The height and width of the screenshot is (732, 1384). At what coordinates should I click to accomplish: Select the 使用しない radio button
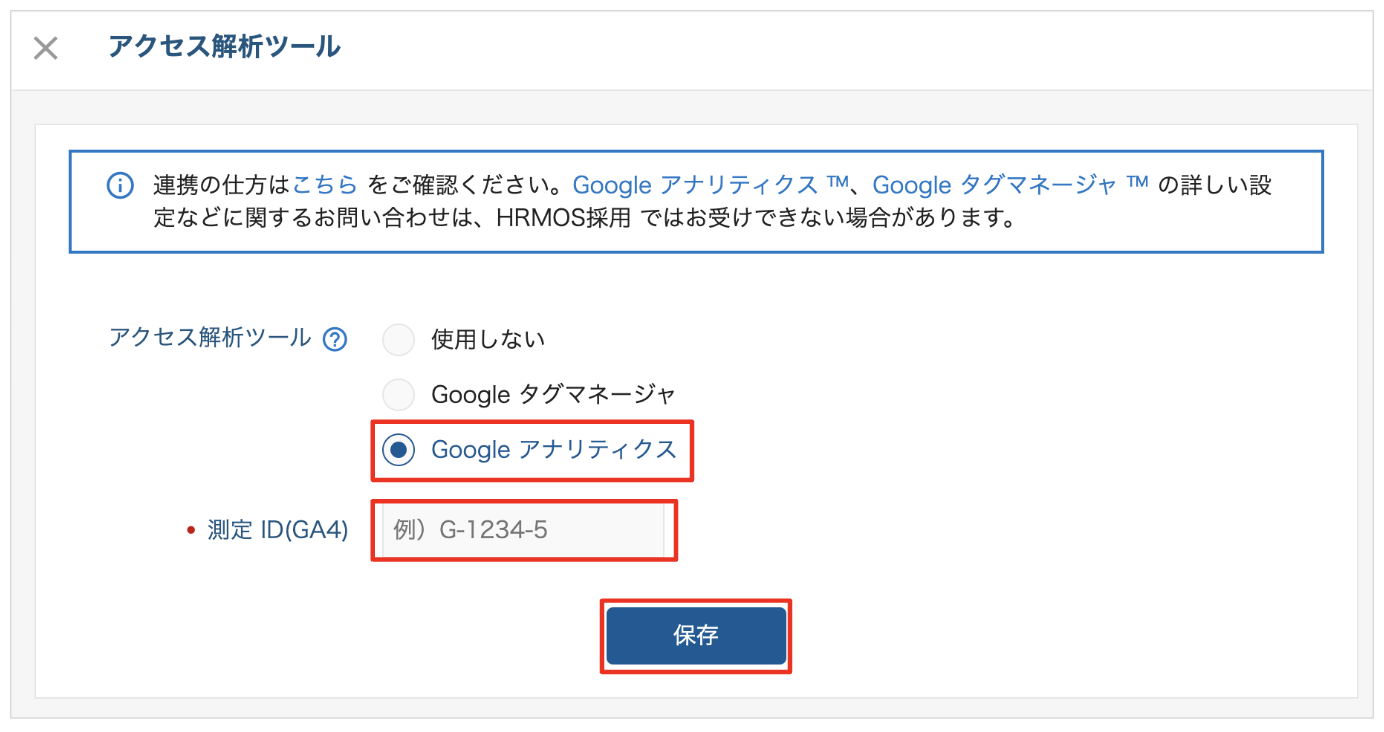(x=398, y=340)
